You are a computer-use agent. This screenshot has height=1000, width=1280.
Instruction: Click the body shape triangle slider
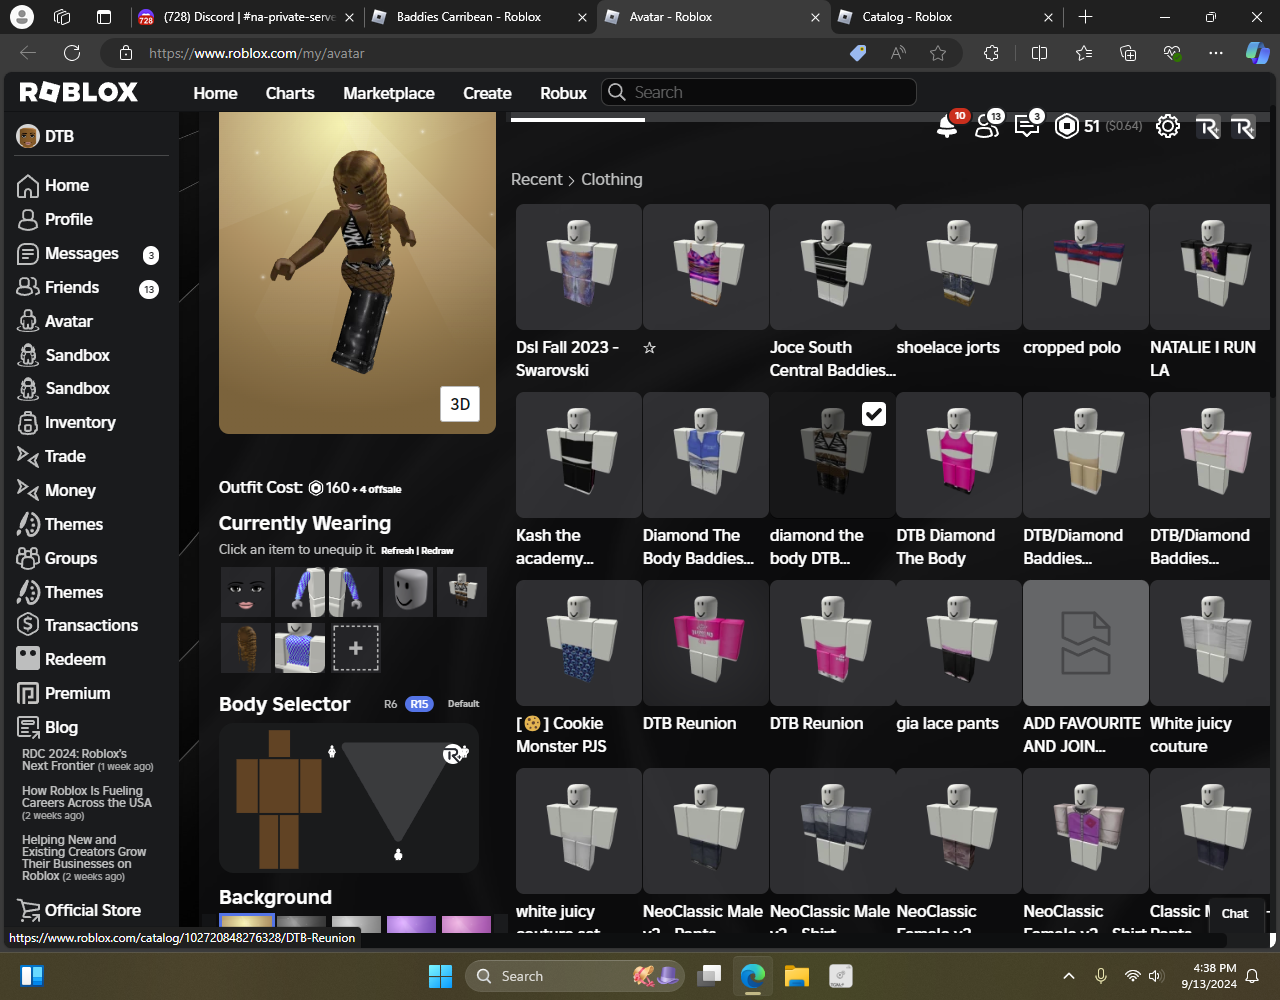pyautogui.click(x=398, y=791)
